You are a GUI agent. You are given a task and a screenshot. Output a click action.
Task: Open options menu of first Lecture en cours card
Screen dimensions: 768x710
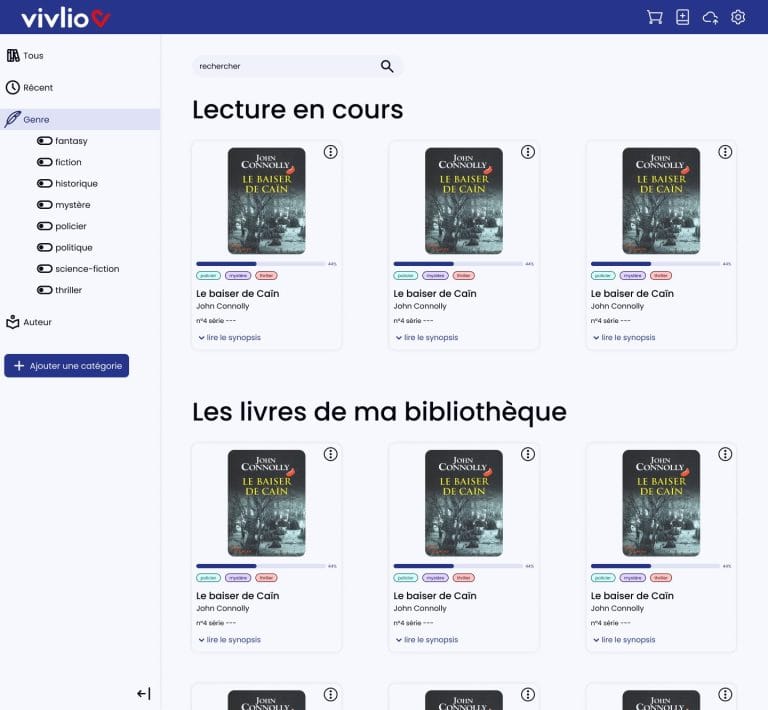[x=331, y=152]
